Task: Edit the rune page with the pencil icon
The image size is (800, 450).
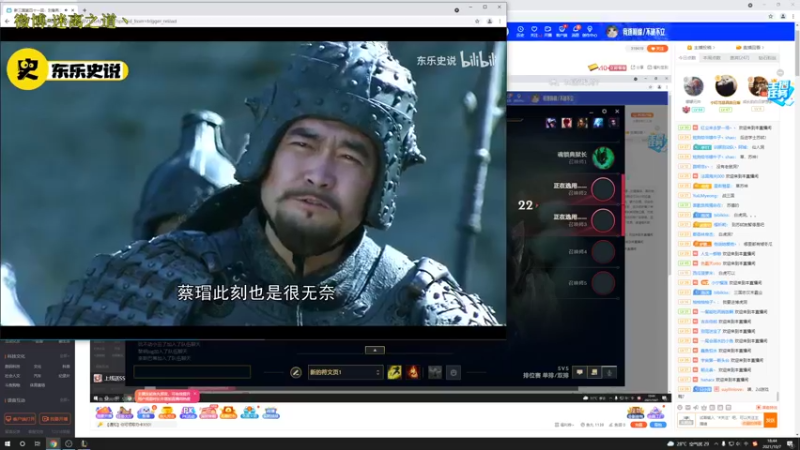Action: point(296,372)
